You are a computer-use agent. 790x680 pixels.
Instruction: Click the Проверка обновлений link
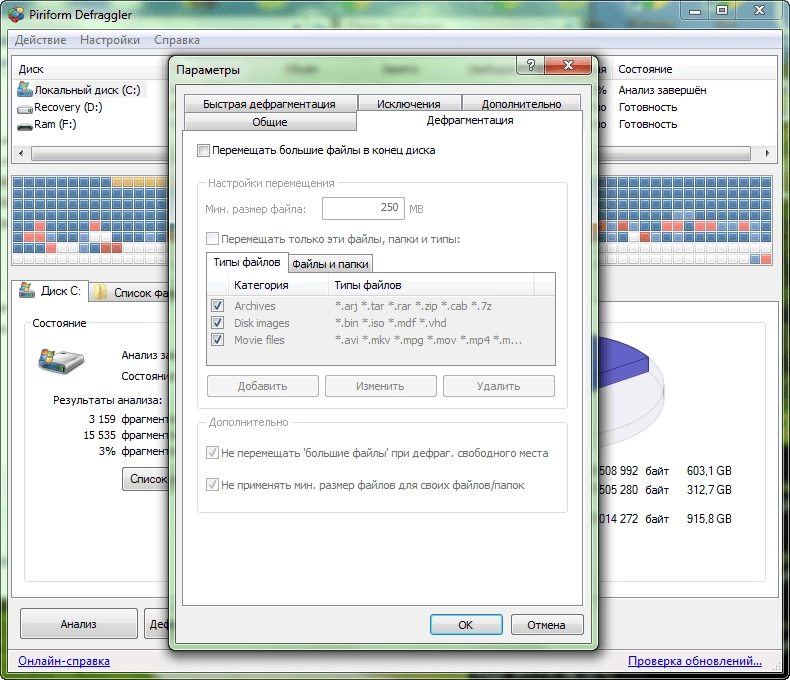pyautogui.click(x=695, y=661)
